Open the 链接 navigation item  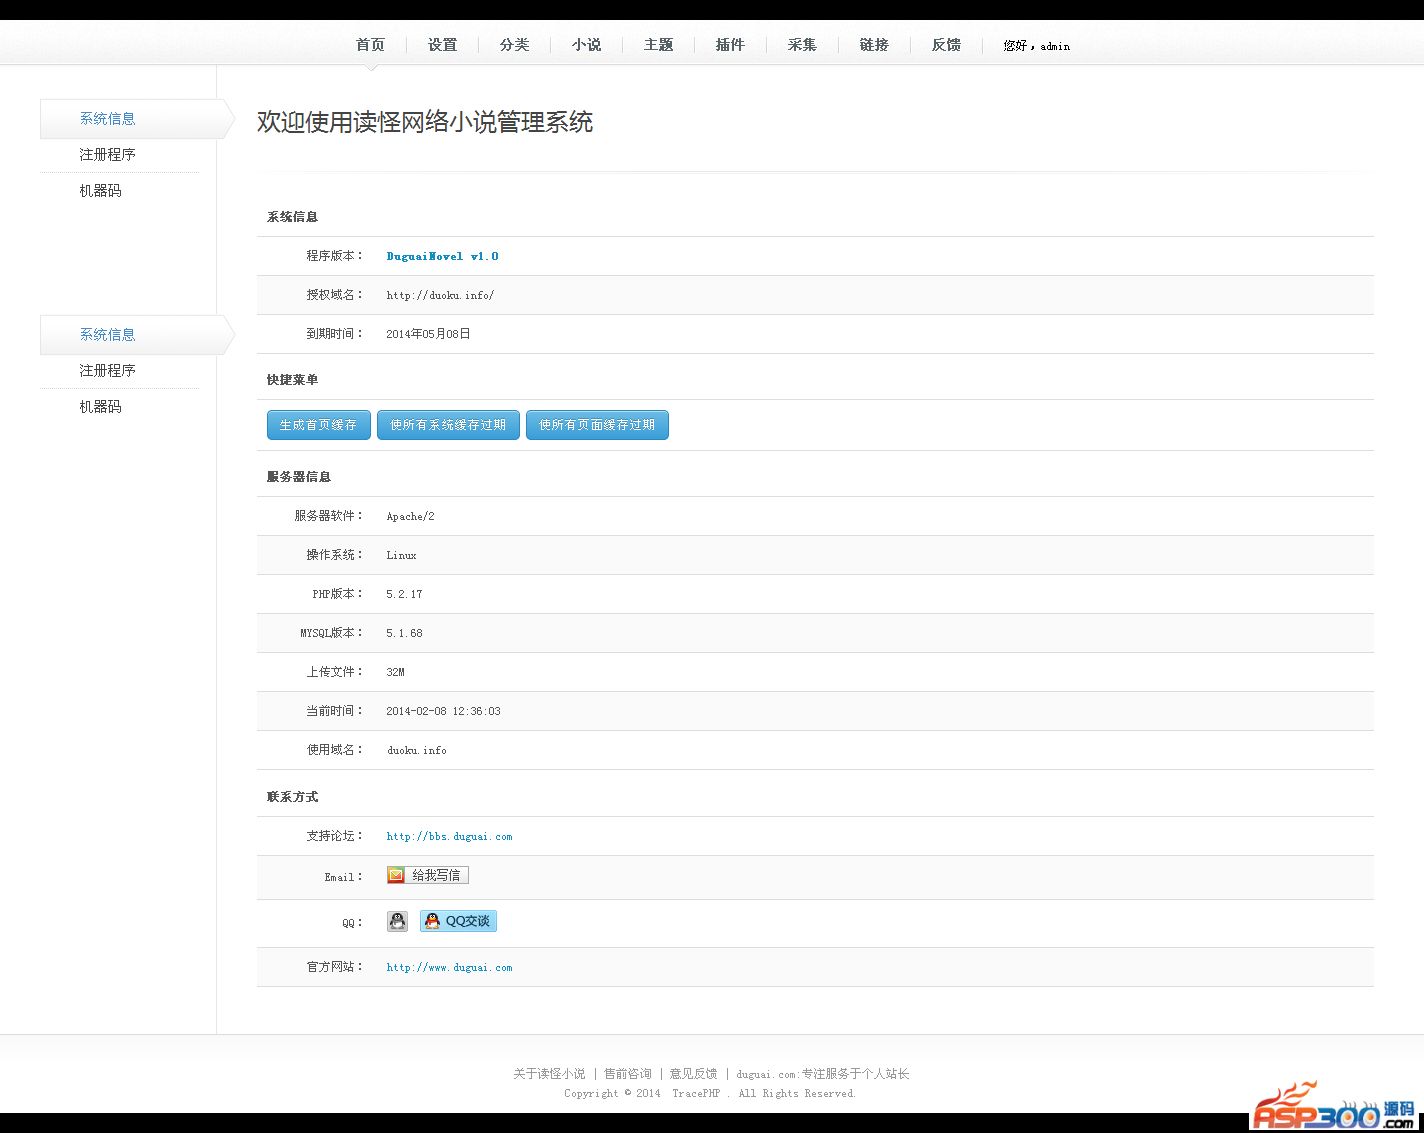874,45
